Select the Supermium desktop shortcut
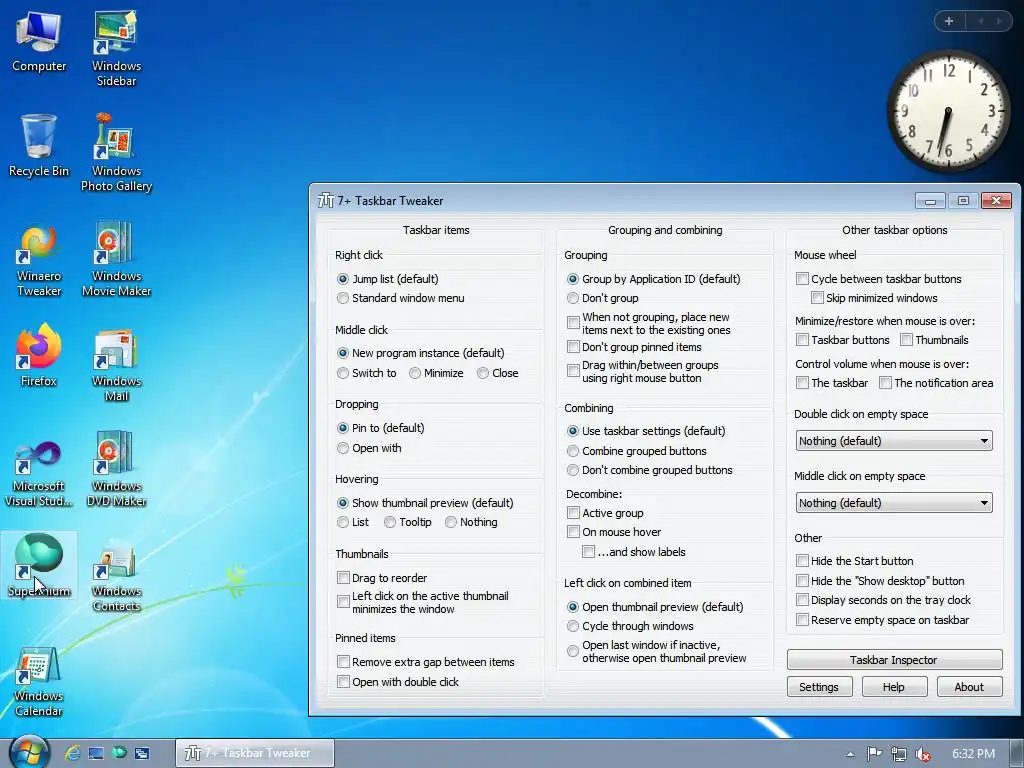This screenshot has width=1024, height=768. pos(39,566)
